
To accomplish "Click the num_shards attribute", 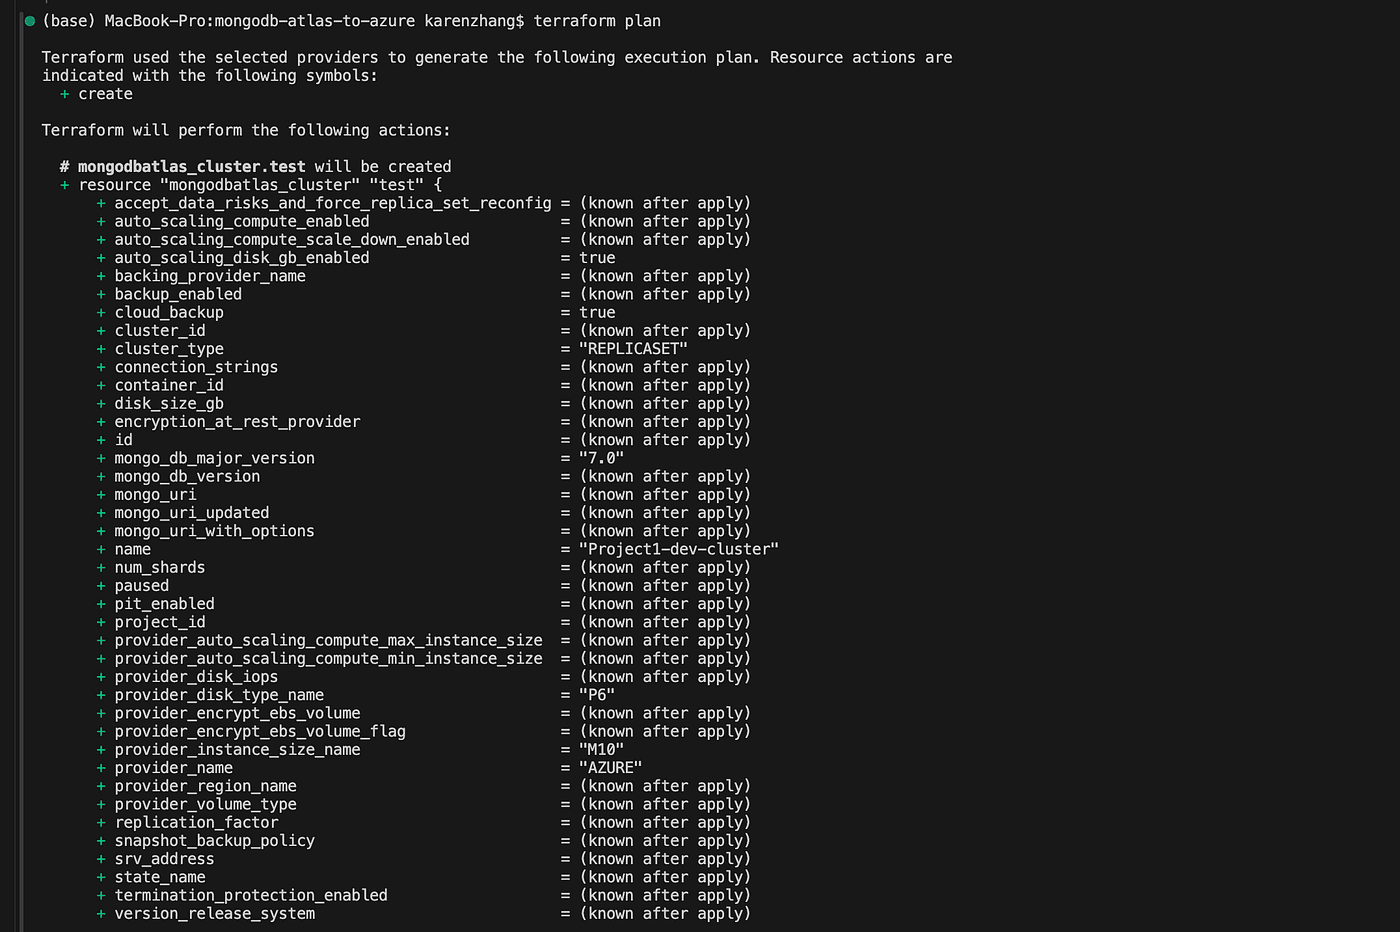I will point(160,567).
